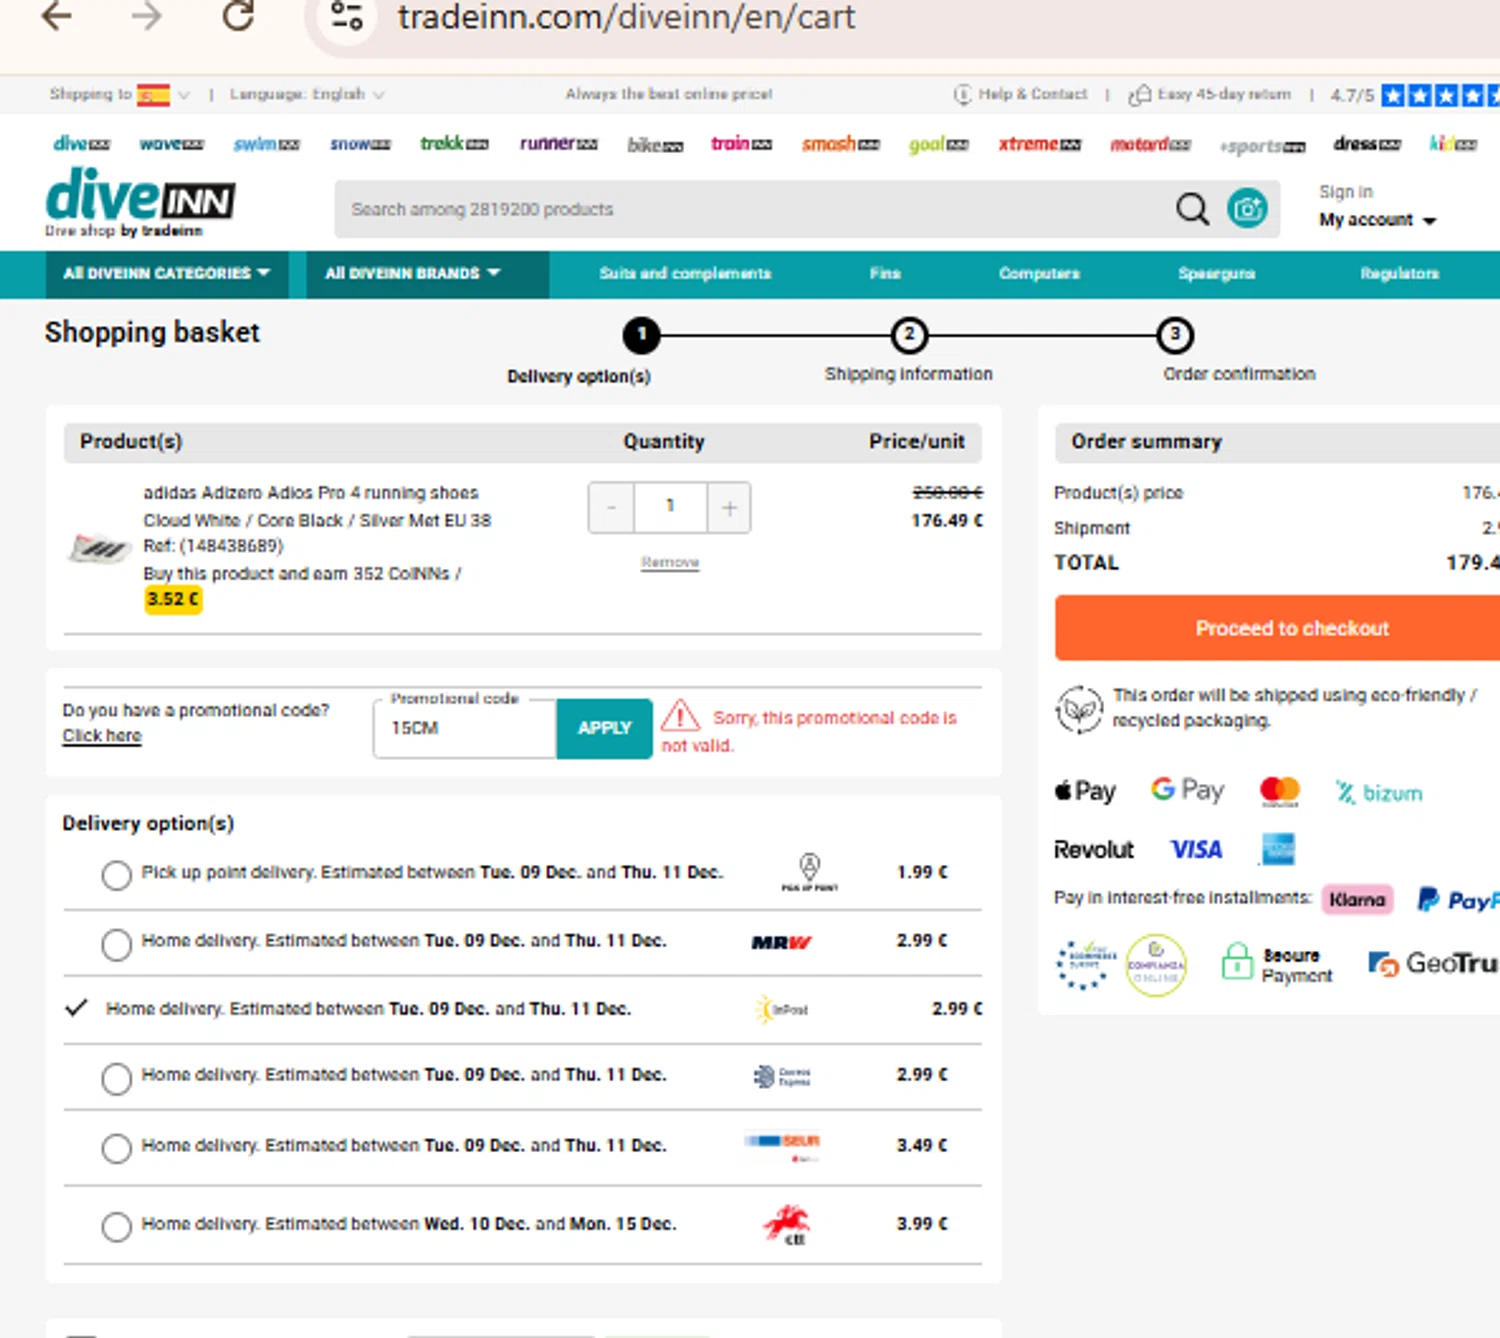Image resolution: width=1500 pixels, height=1338 pixels.
Task: Switch to wave store tab
Action: point(171,144)
